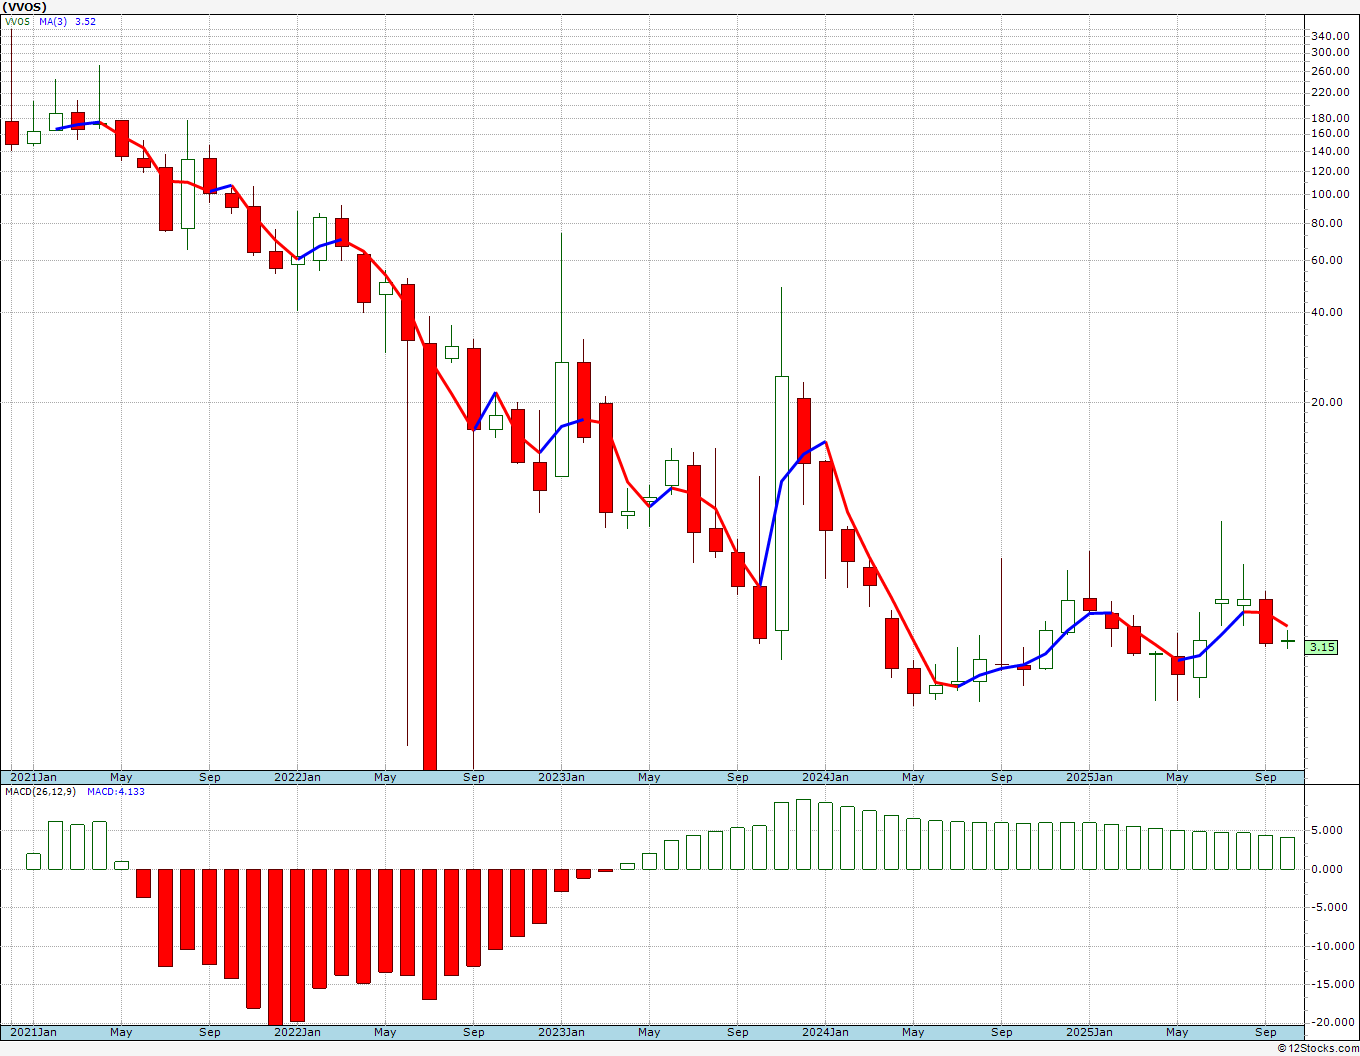Select the VVOS legend label
The width and height of the screenshot is (1360, 1056).
click(x=17, y=21)
